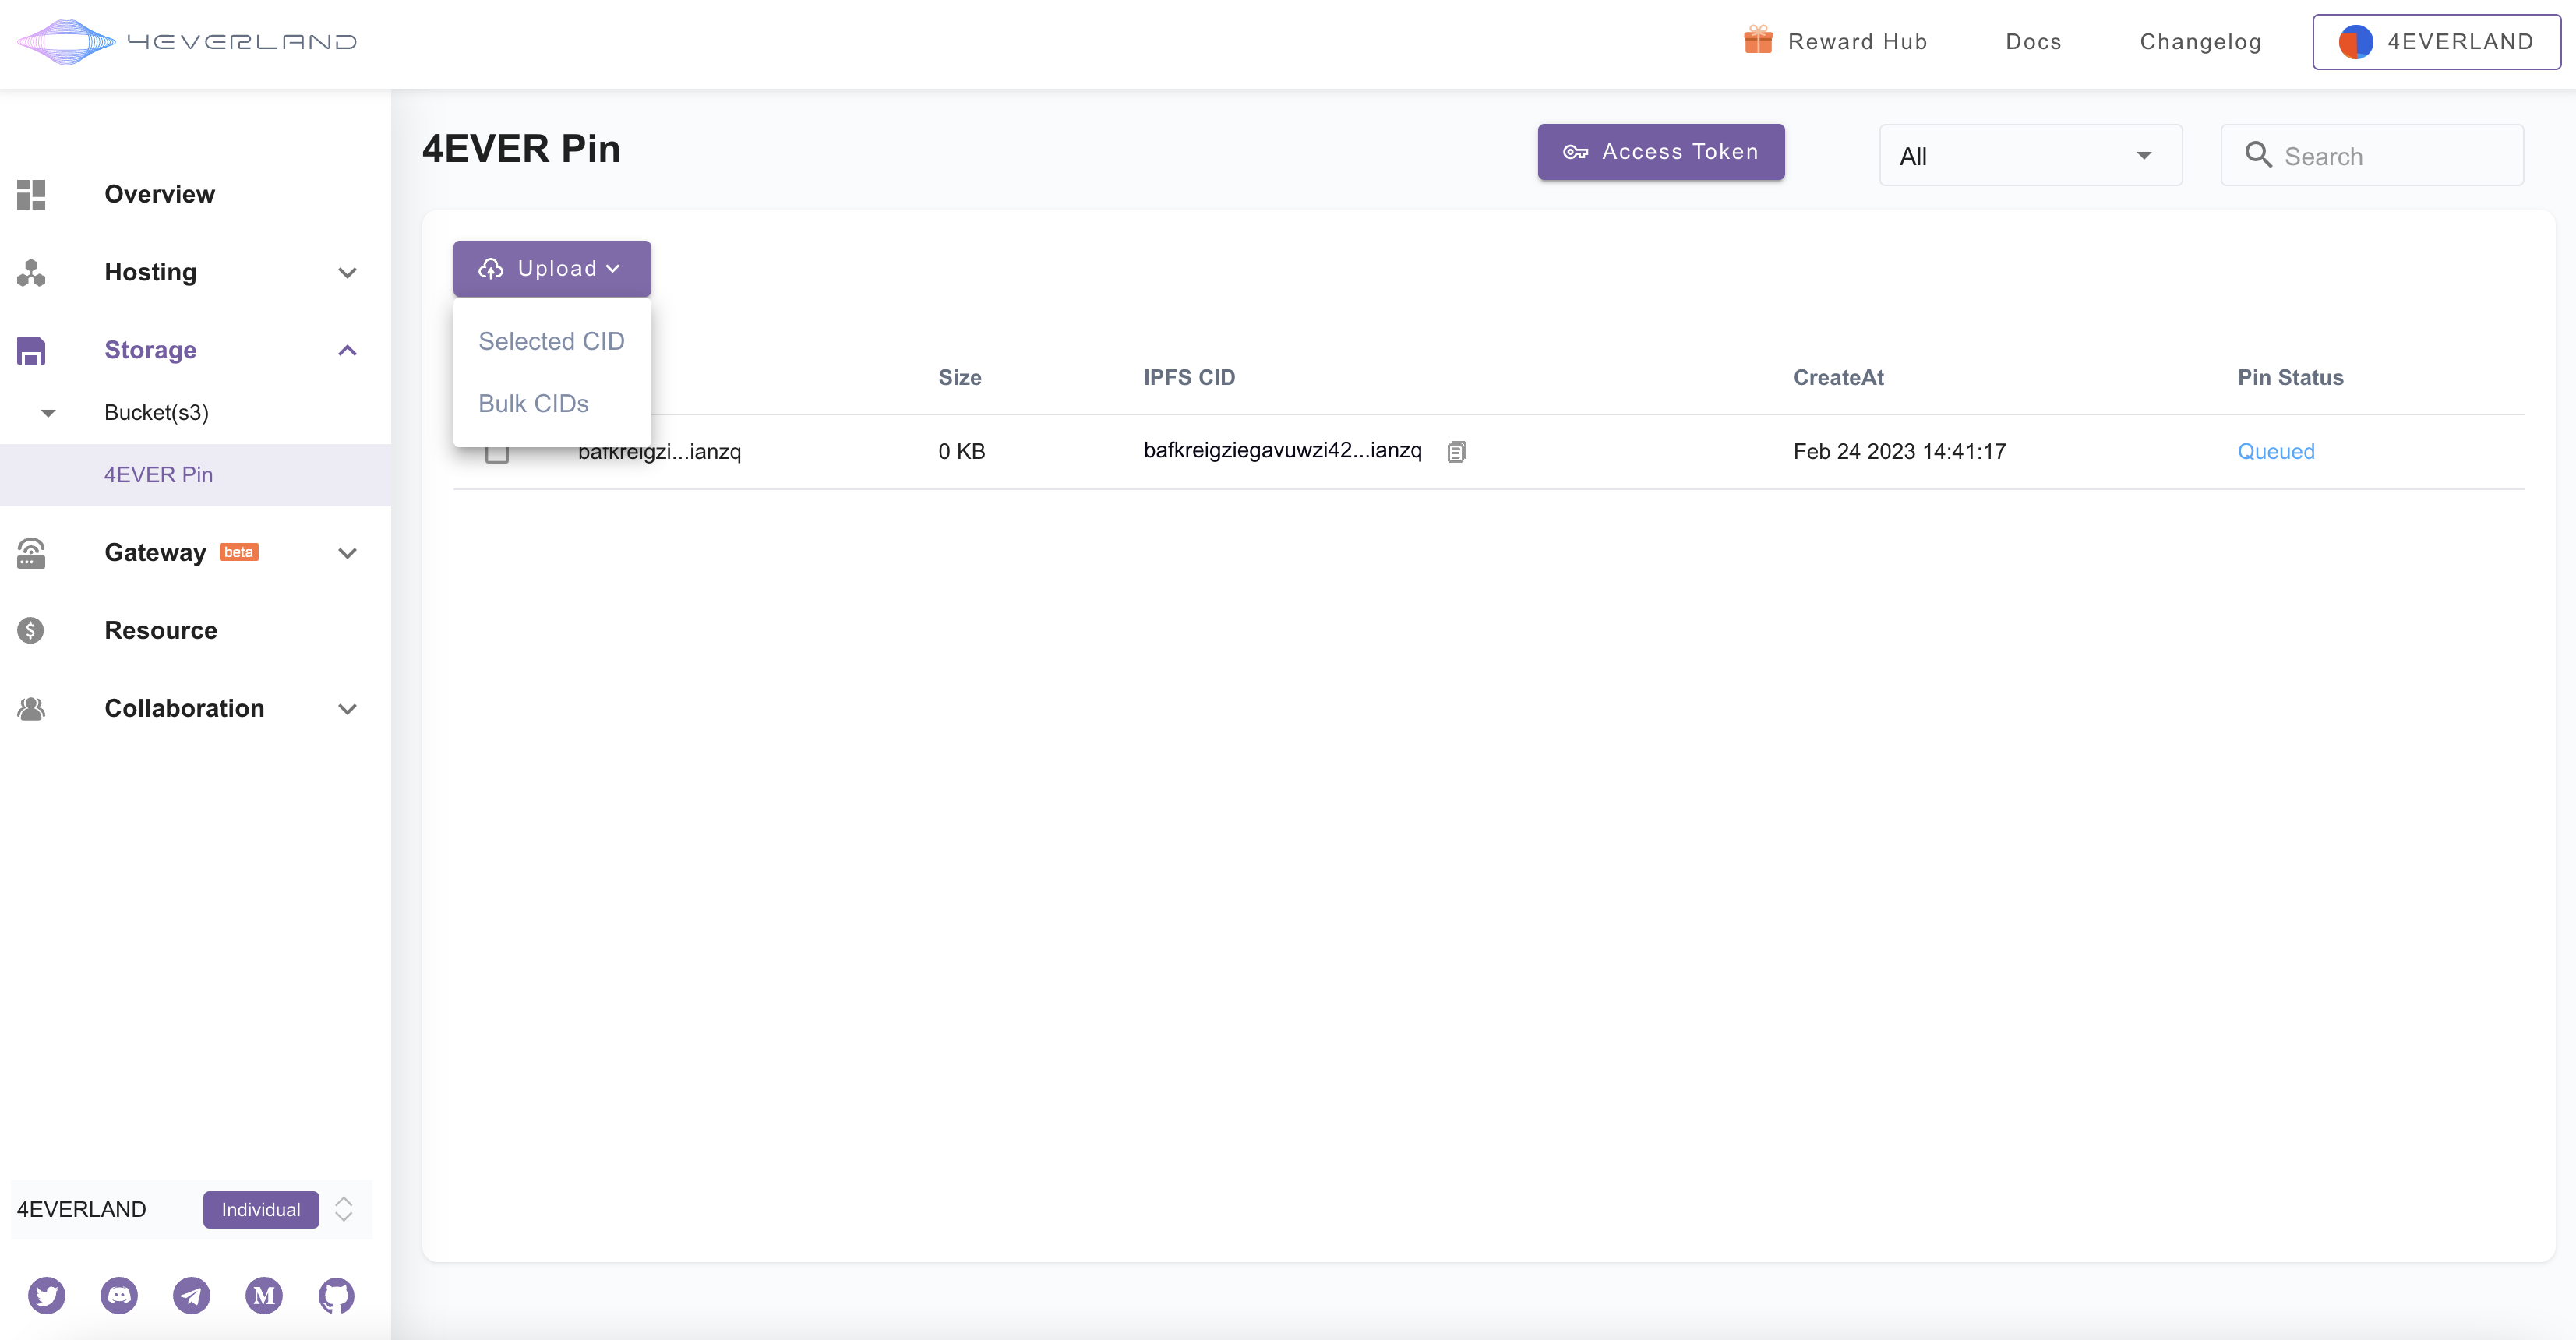Open the All status filter dropdown

click(x=2030, y=155)
